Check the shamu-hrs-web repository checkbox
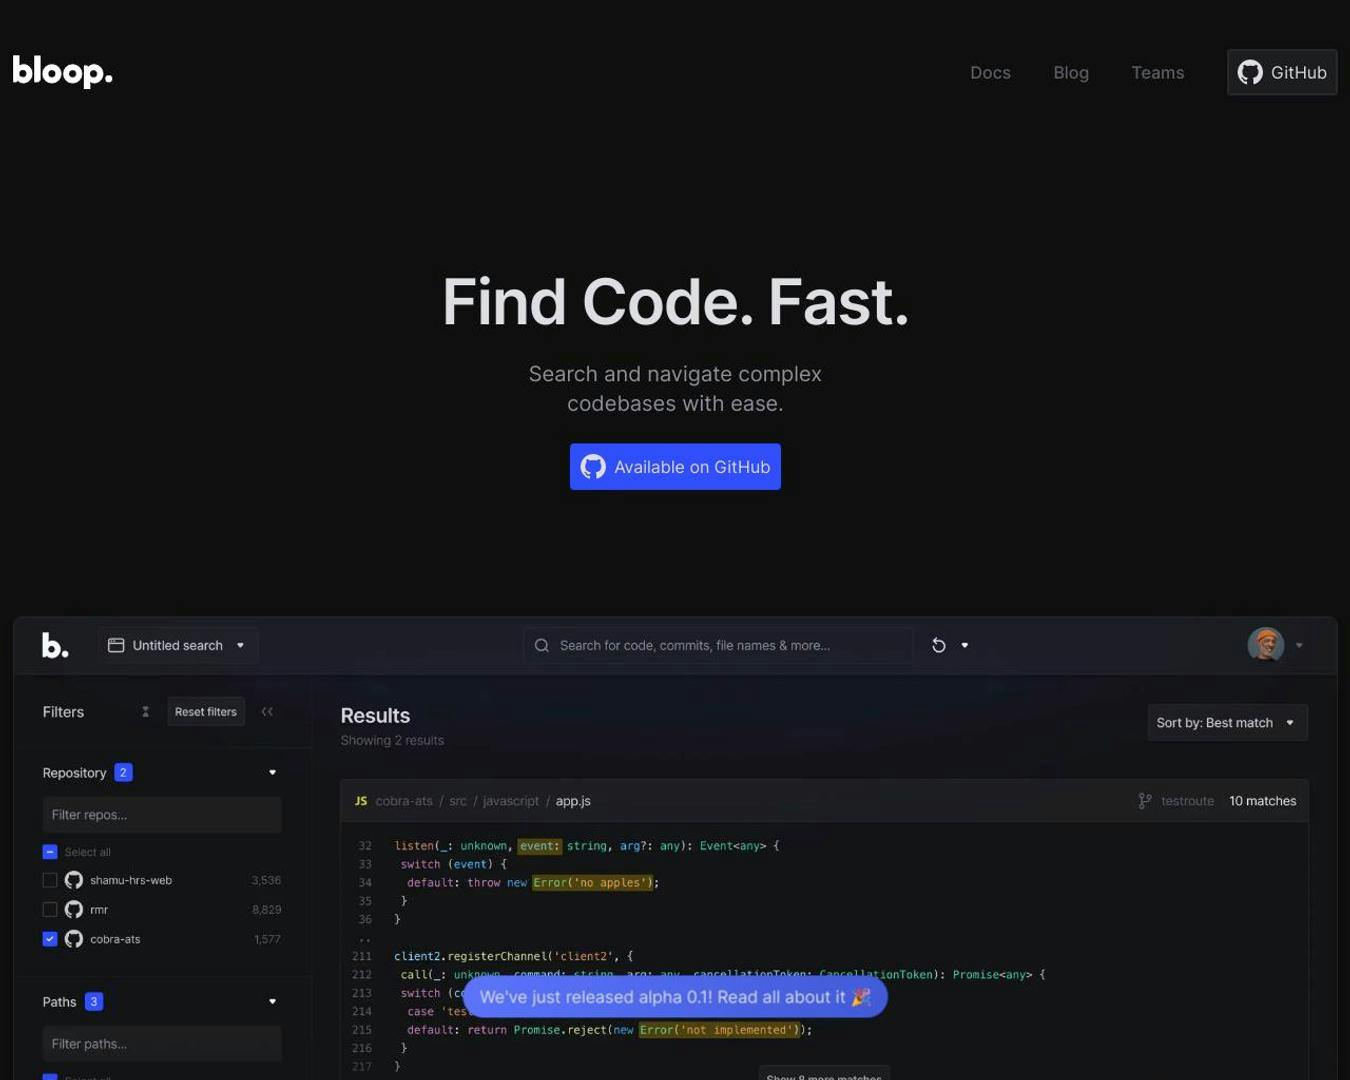The height and width of the screenshot is (1080, 1350). 50,880
